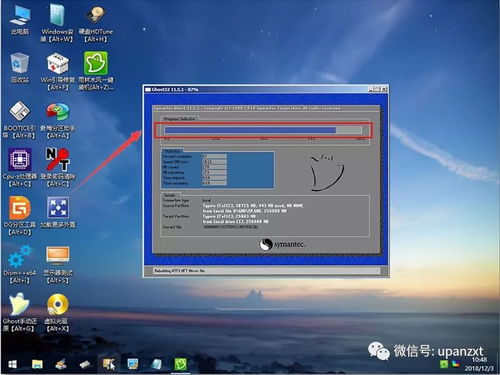This screenshot has height=375, width=500.
Task: Open 加载更多外置 desktop icon
Action: (x=58, y=213)
